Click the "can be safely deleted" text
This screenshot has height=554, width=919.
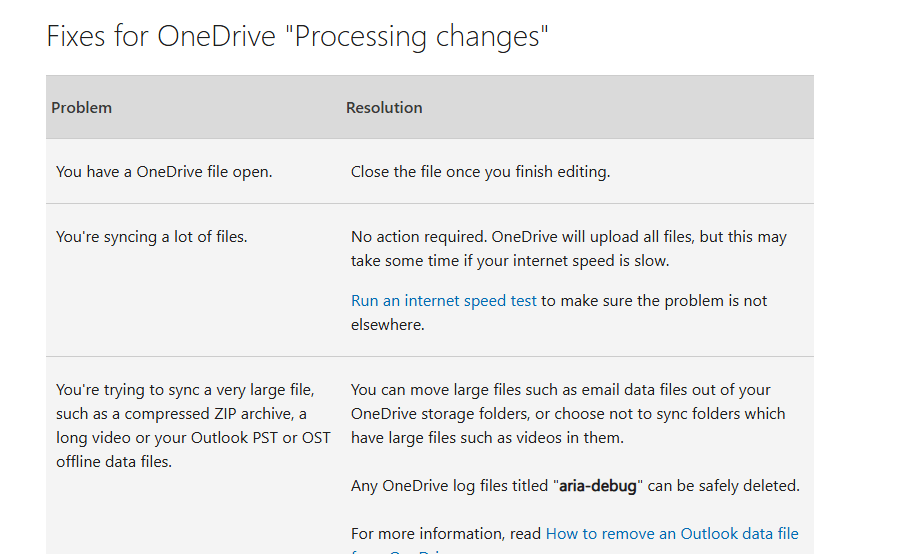pos(725,487)
